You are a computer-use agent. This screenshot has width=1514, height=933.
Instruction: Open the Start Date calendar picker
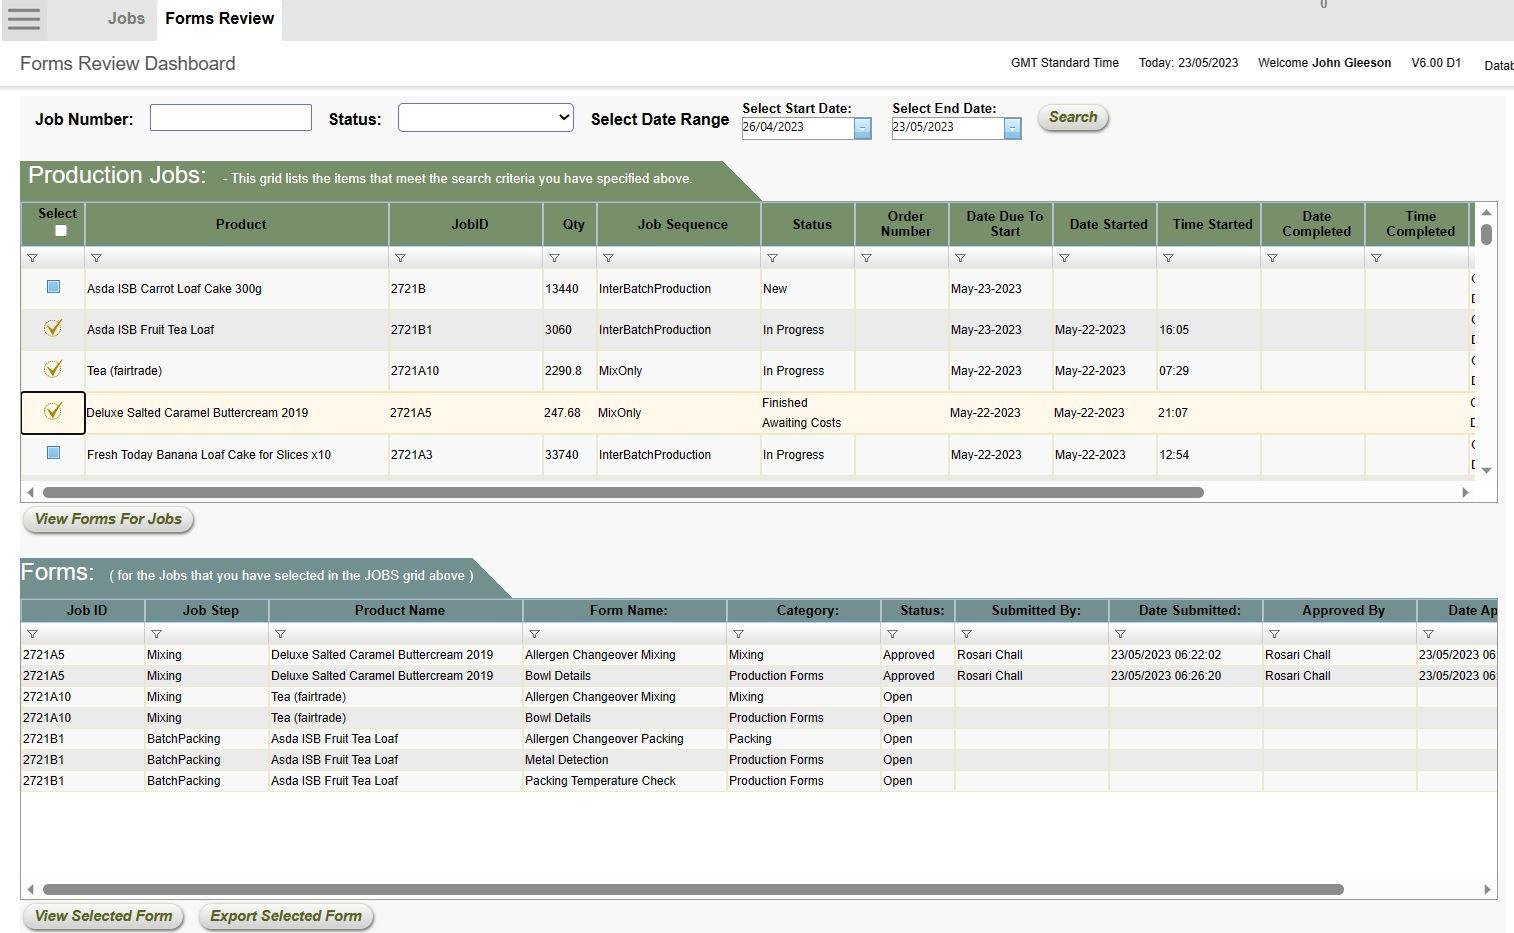coord(862,128)
